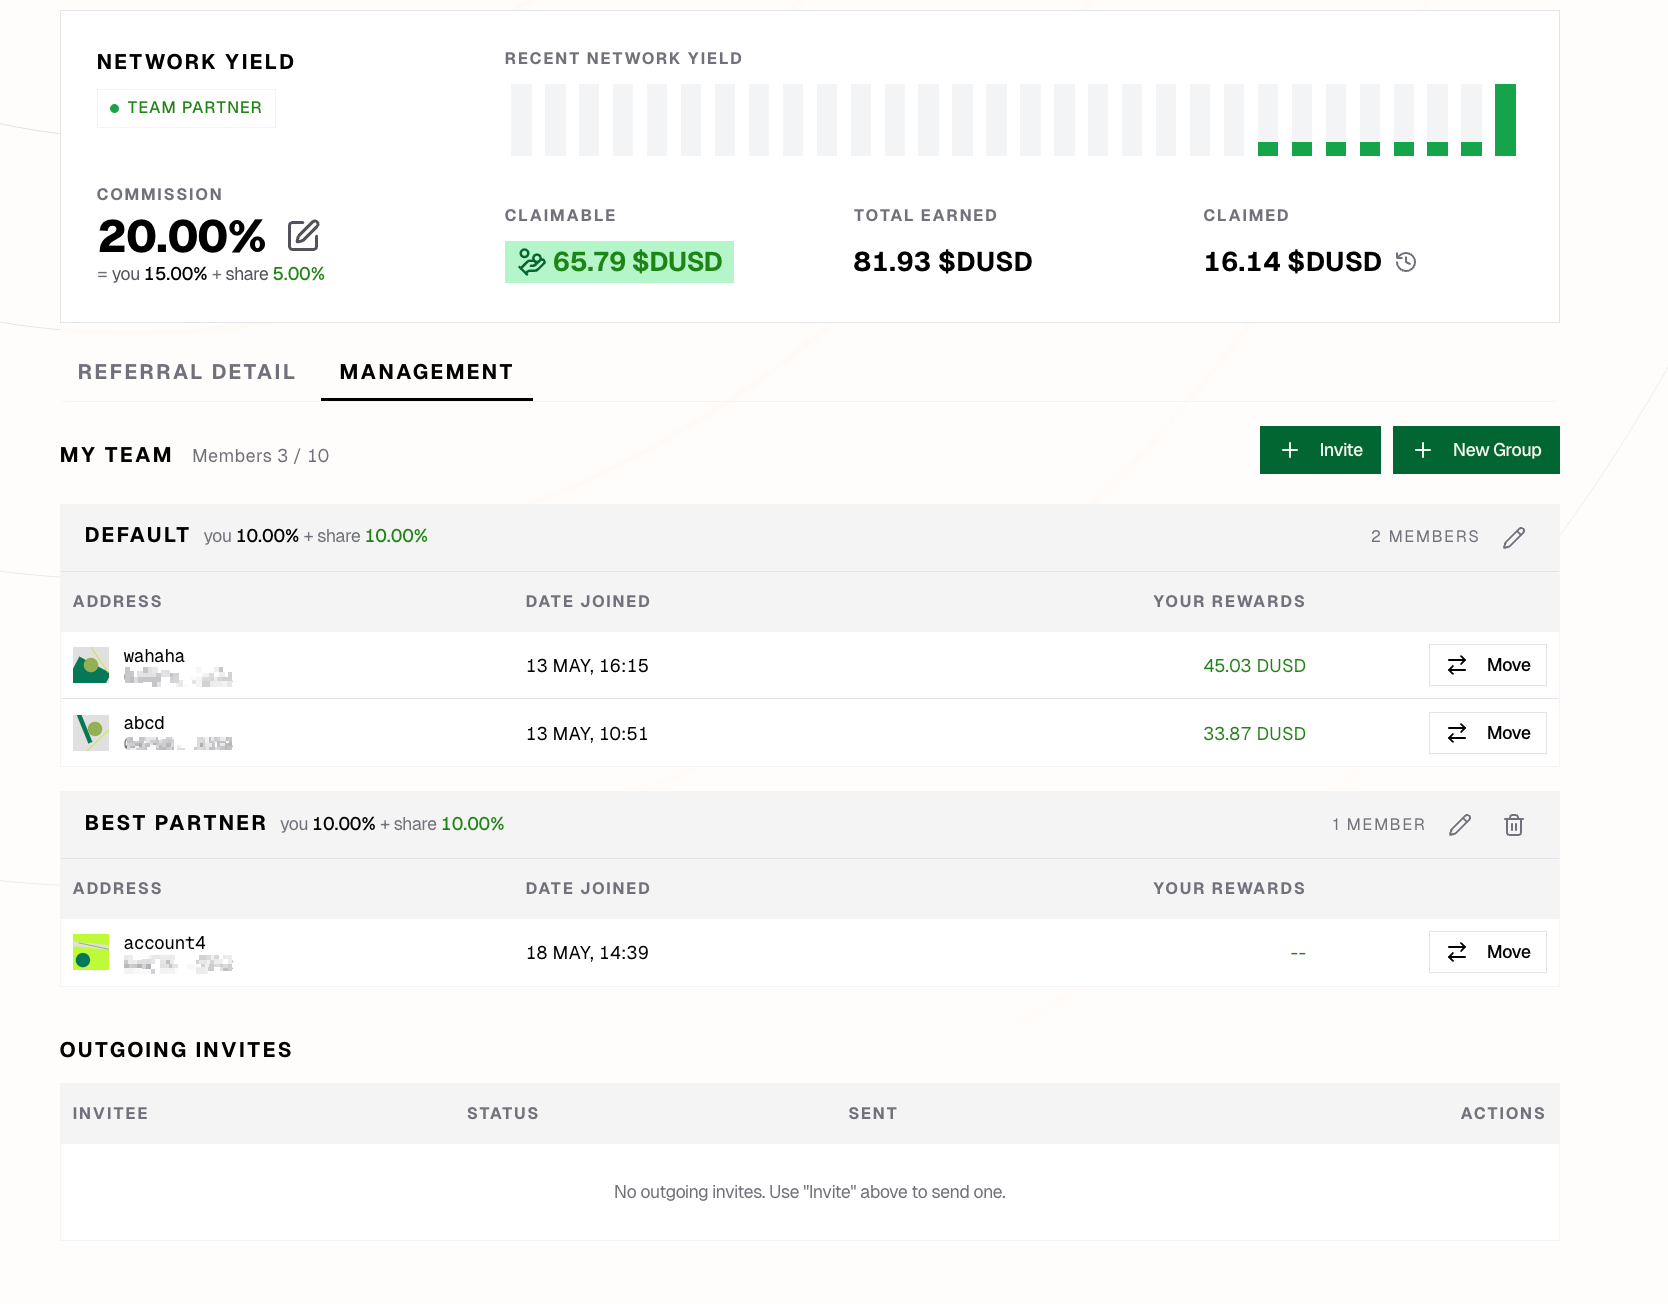Viewport: 1668px width, 1304px height.
Task: Invite a new team member
Action: pos(1320,450)
